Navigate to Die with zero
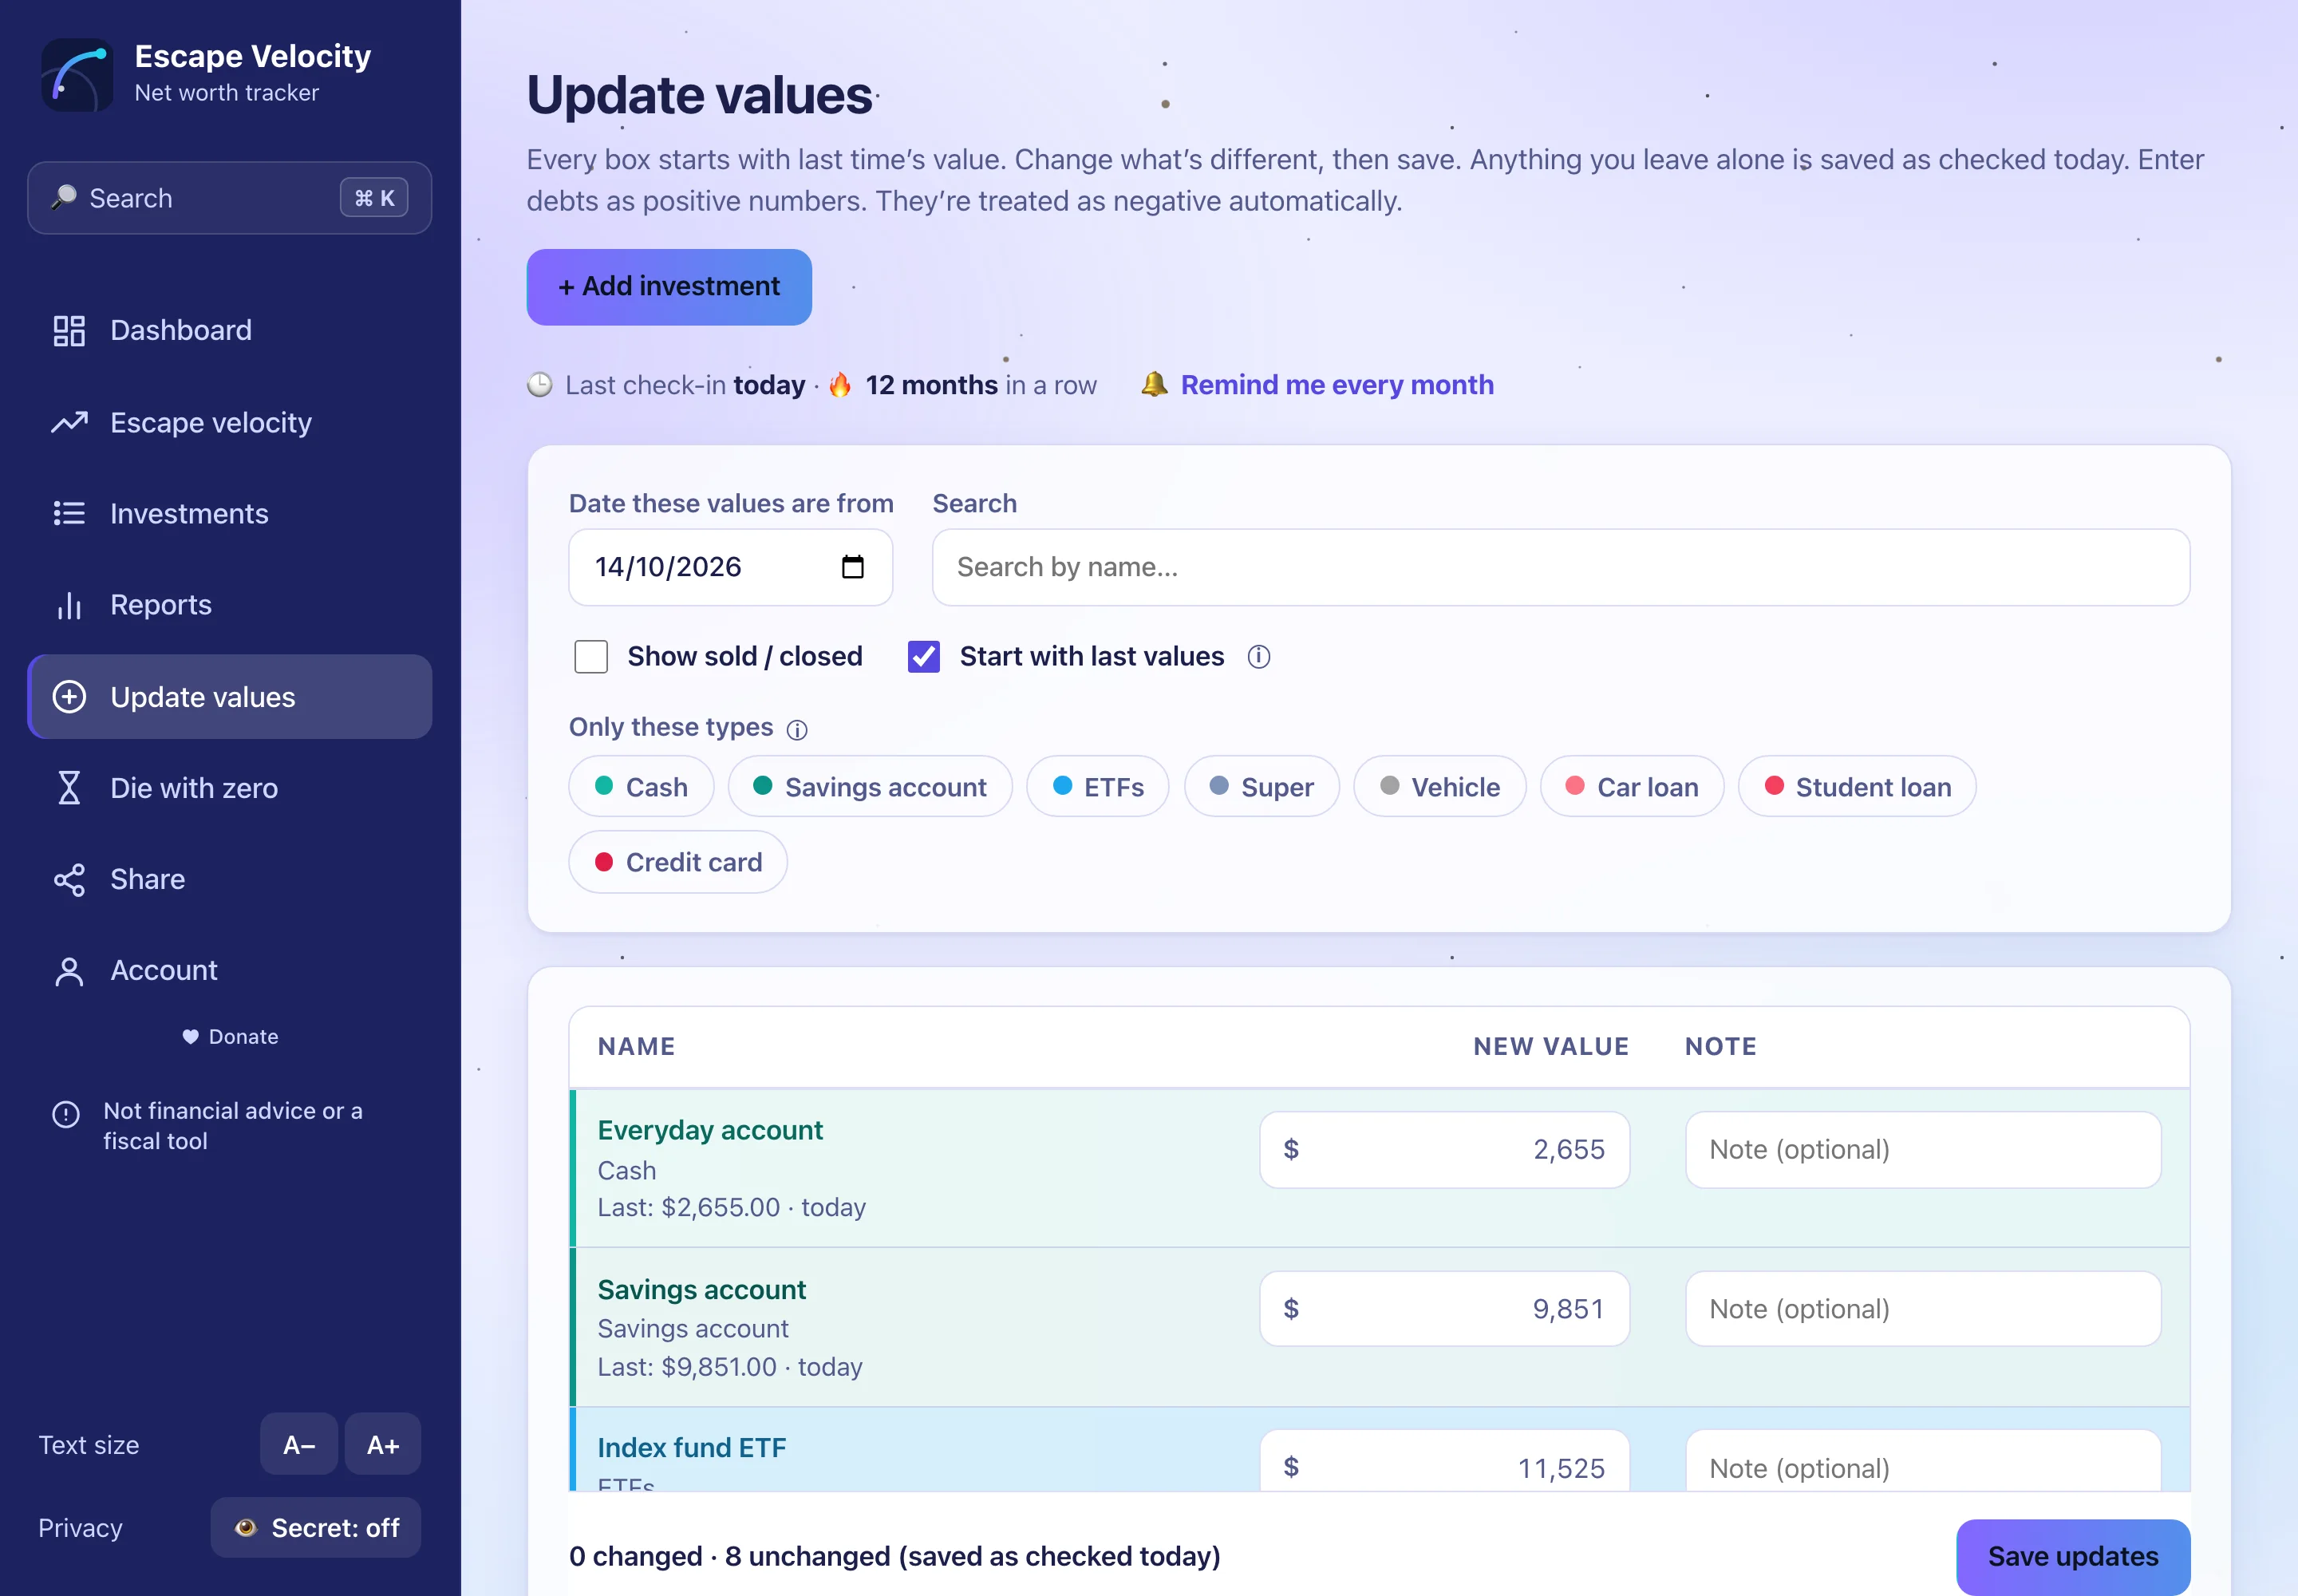This screenshot has width=2298, height=1596. [229, 788]
